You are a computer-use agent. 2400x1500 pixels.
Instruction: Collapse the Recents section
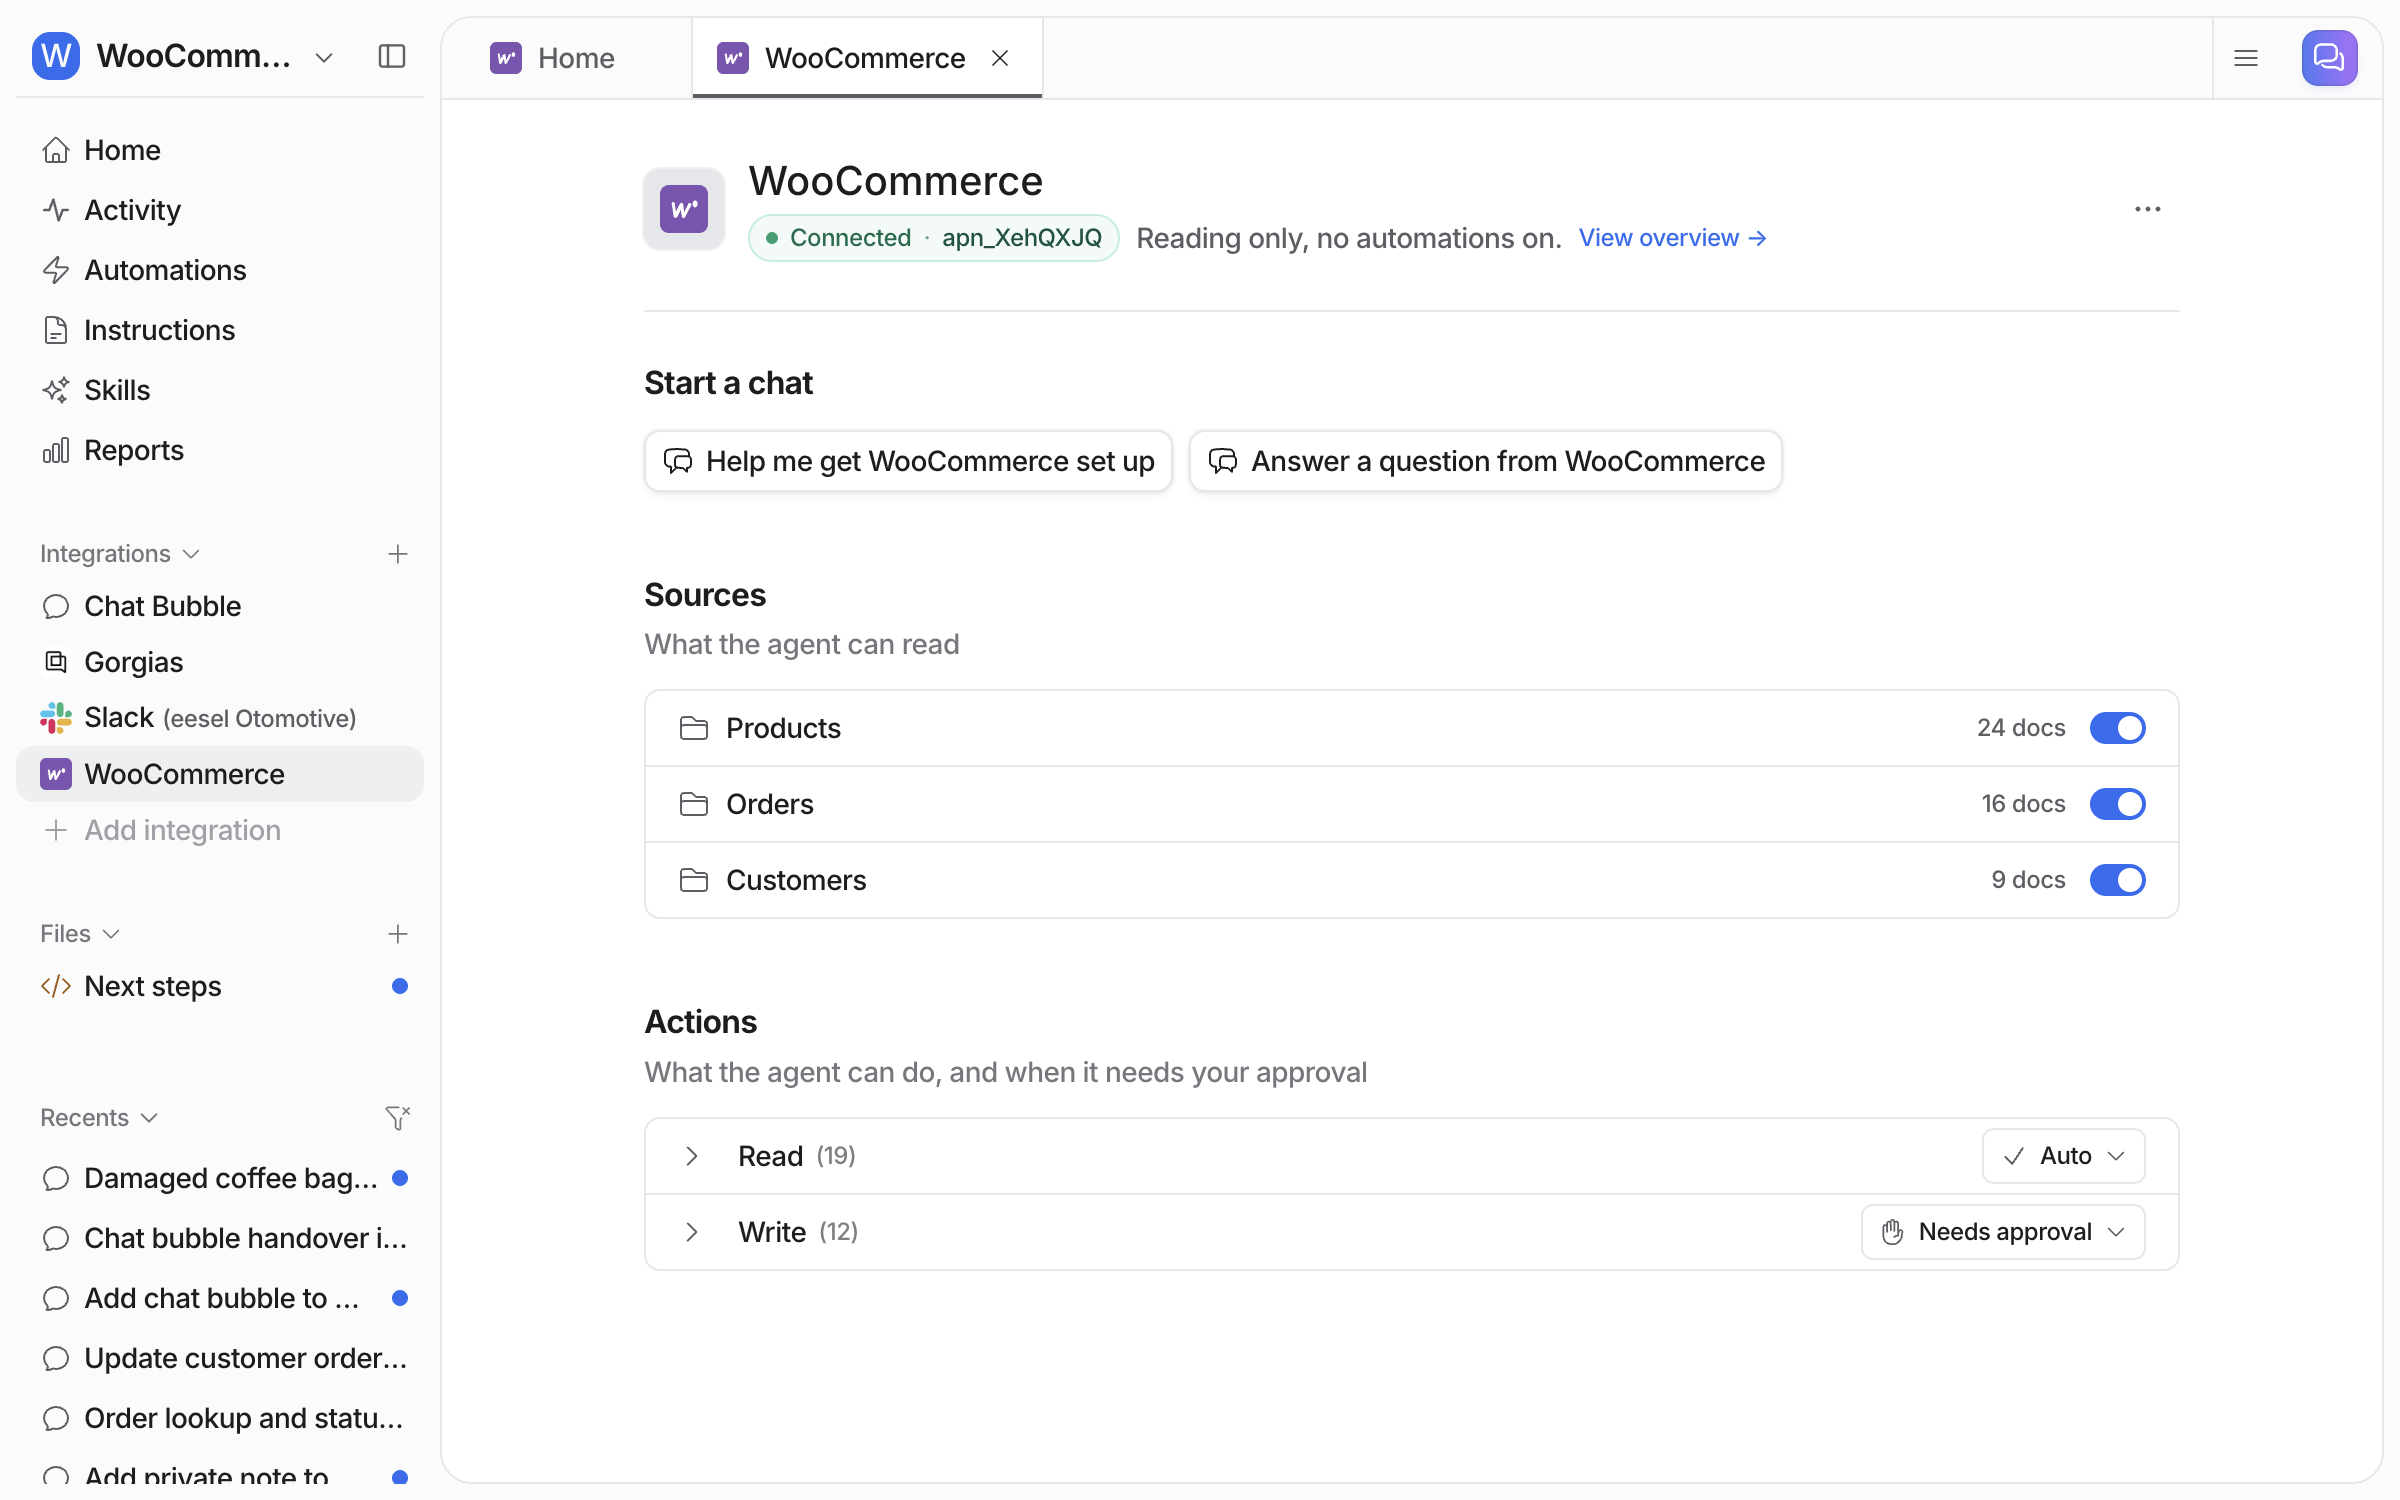click(x=99, y=1118)
